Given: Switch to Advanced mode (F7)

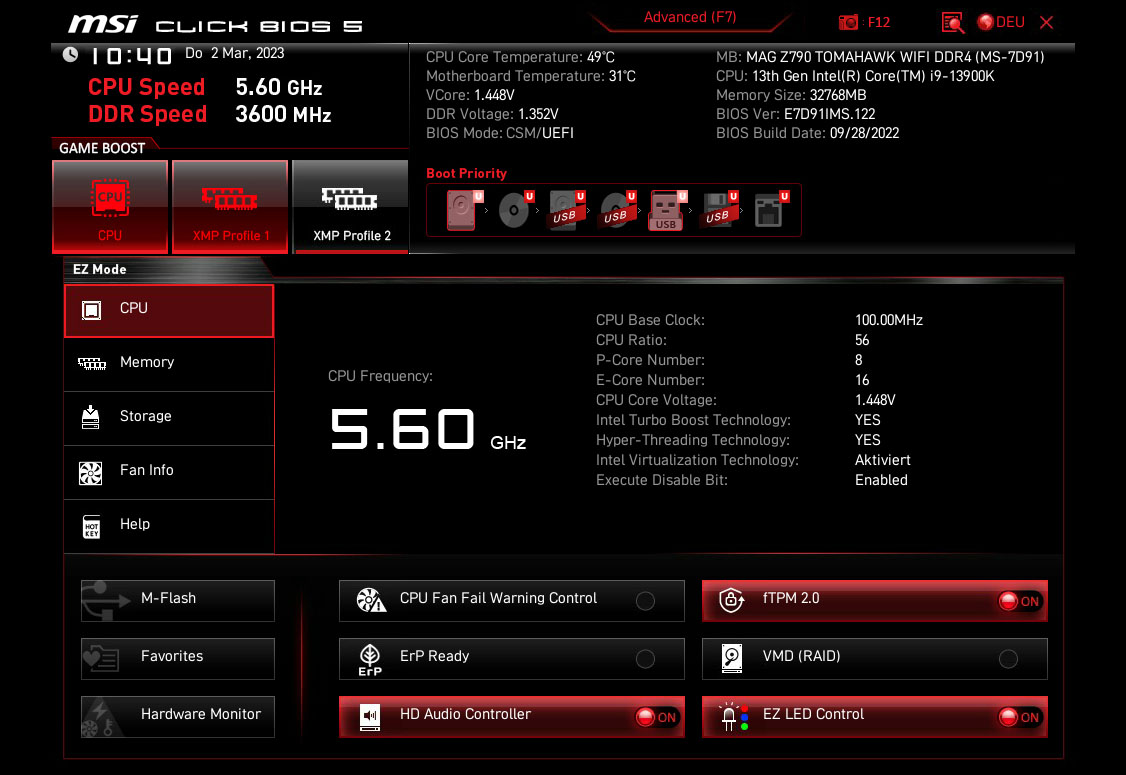Looking at the screenshot, I should [x=690, y=18].
